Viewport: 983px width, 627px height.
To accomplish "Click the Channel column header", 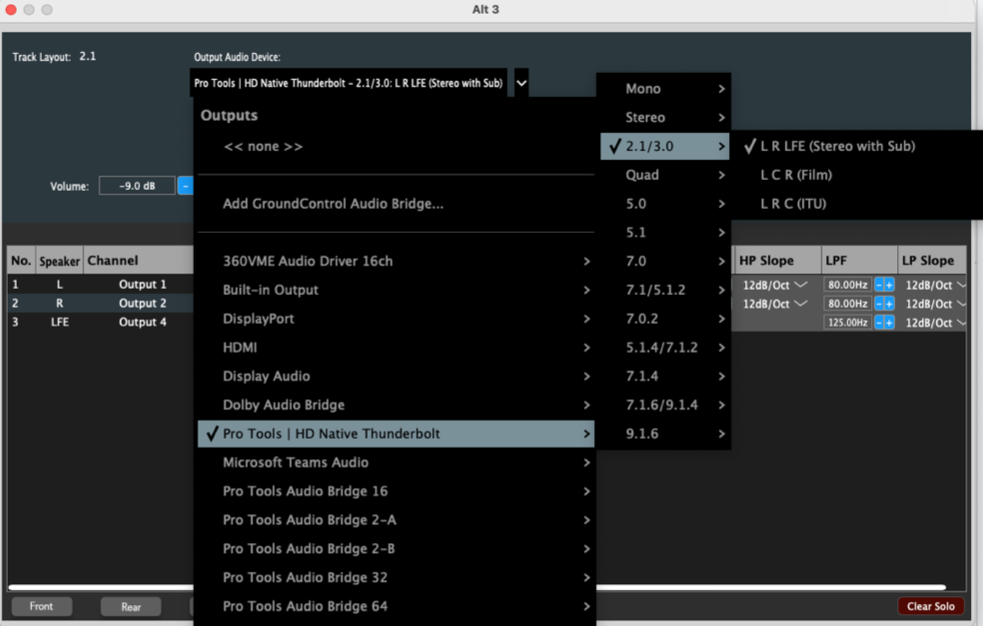I will [139, 261].
